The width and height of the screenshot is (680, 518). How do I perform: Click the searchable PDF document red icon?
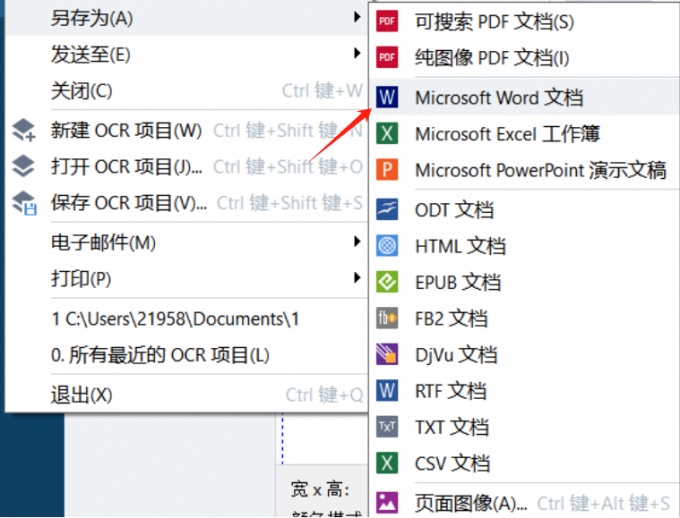(387, 21)
